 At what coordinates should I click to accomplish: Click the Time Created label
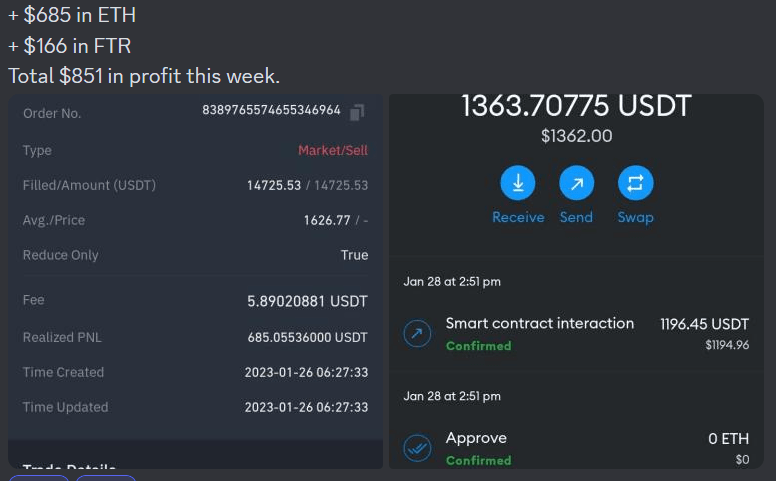click(x=63, y=372)
